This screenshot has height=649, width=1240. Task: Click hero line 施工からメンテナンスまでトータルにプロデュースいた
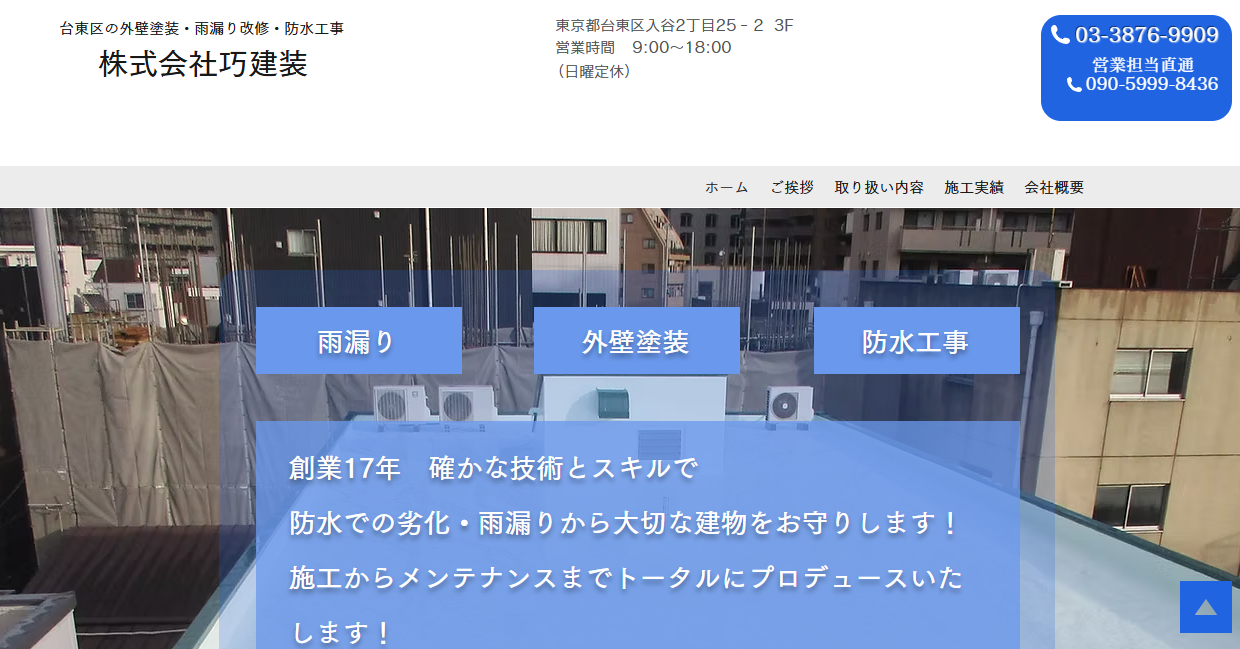click(x=627, y=577)
